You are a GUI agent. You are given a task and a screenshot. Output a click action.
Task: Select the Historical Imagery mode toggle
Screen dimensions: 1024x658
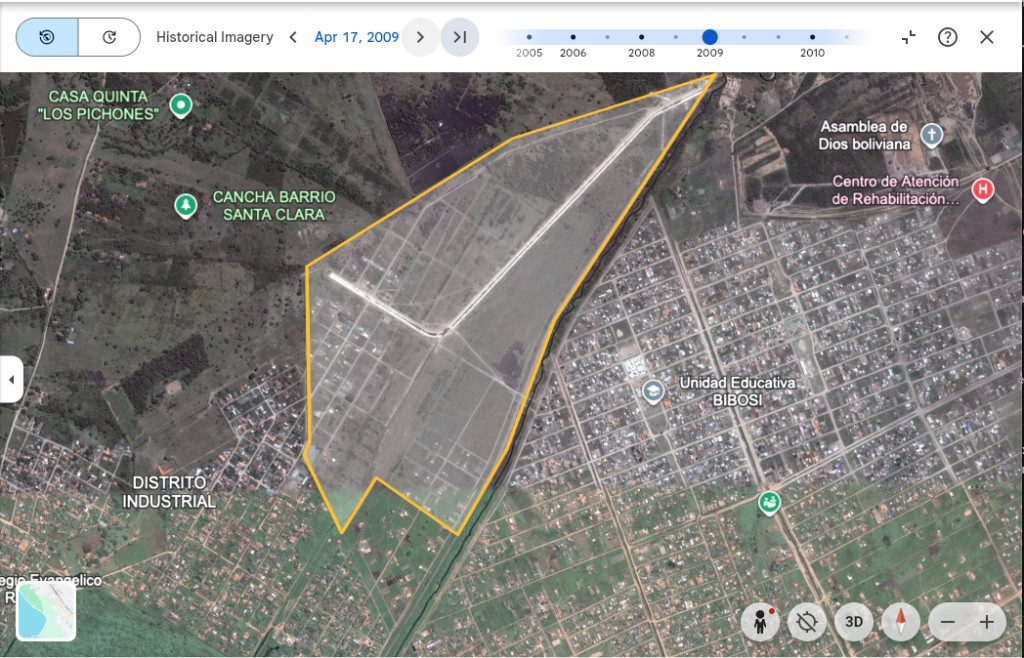47,37
